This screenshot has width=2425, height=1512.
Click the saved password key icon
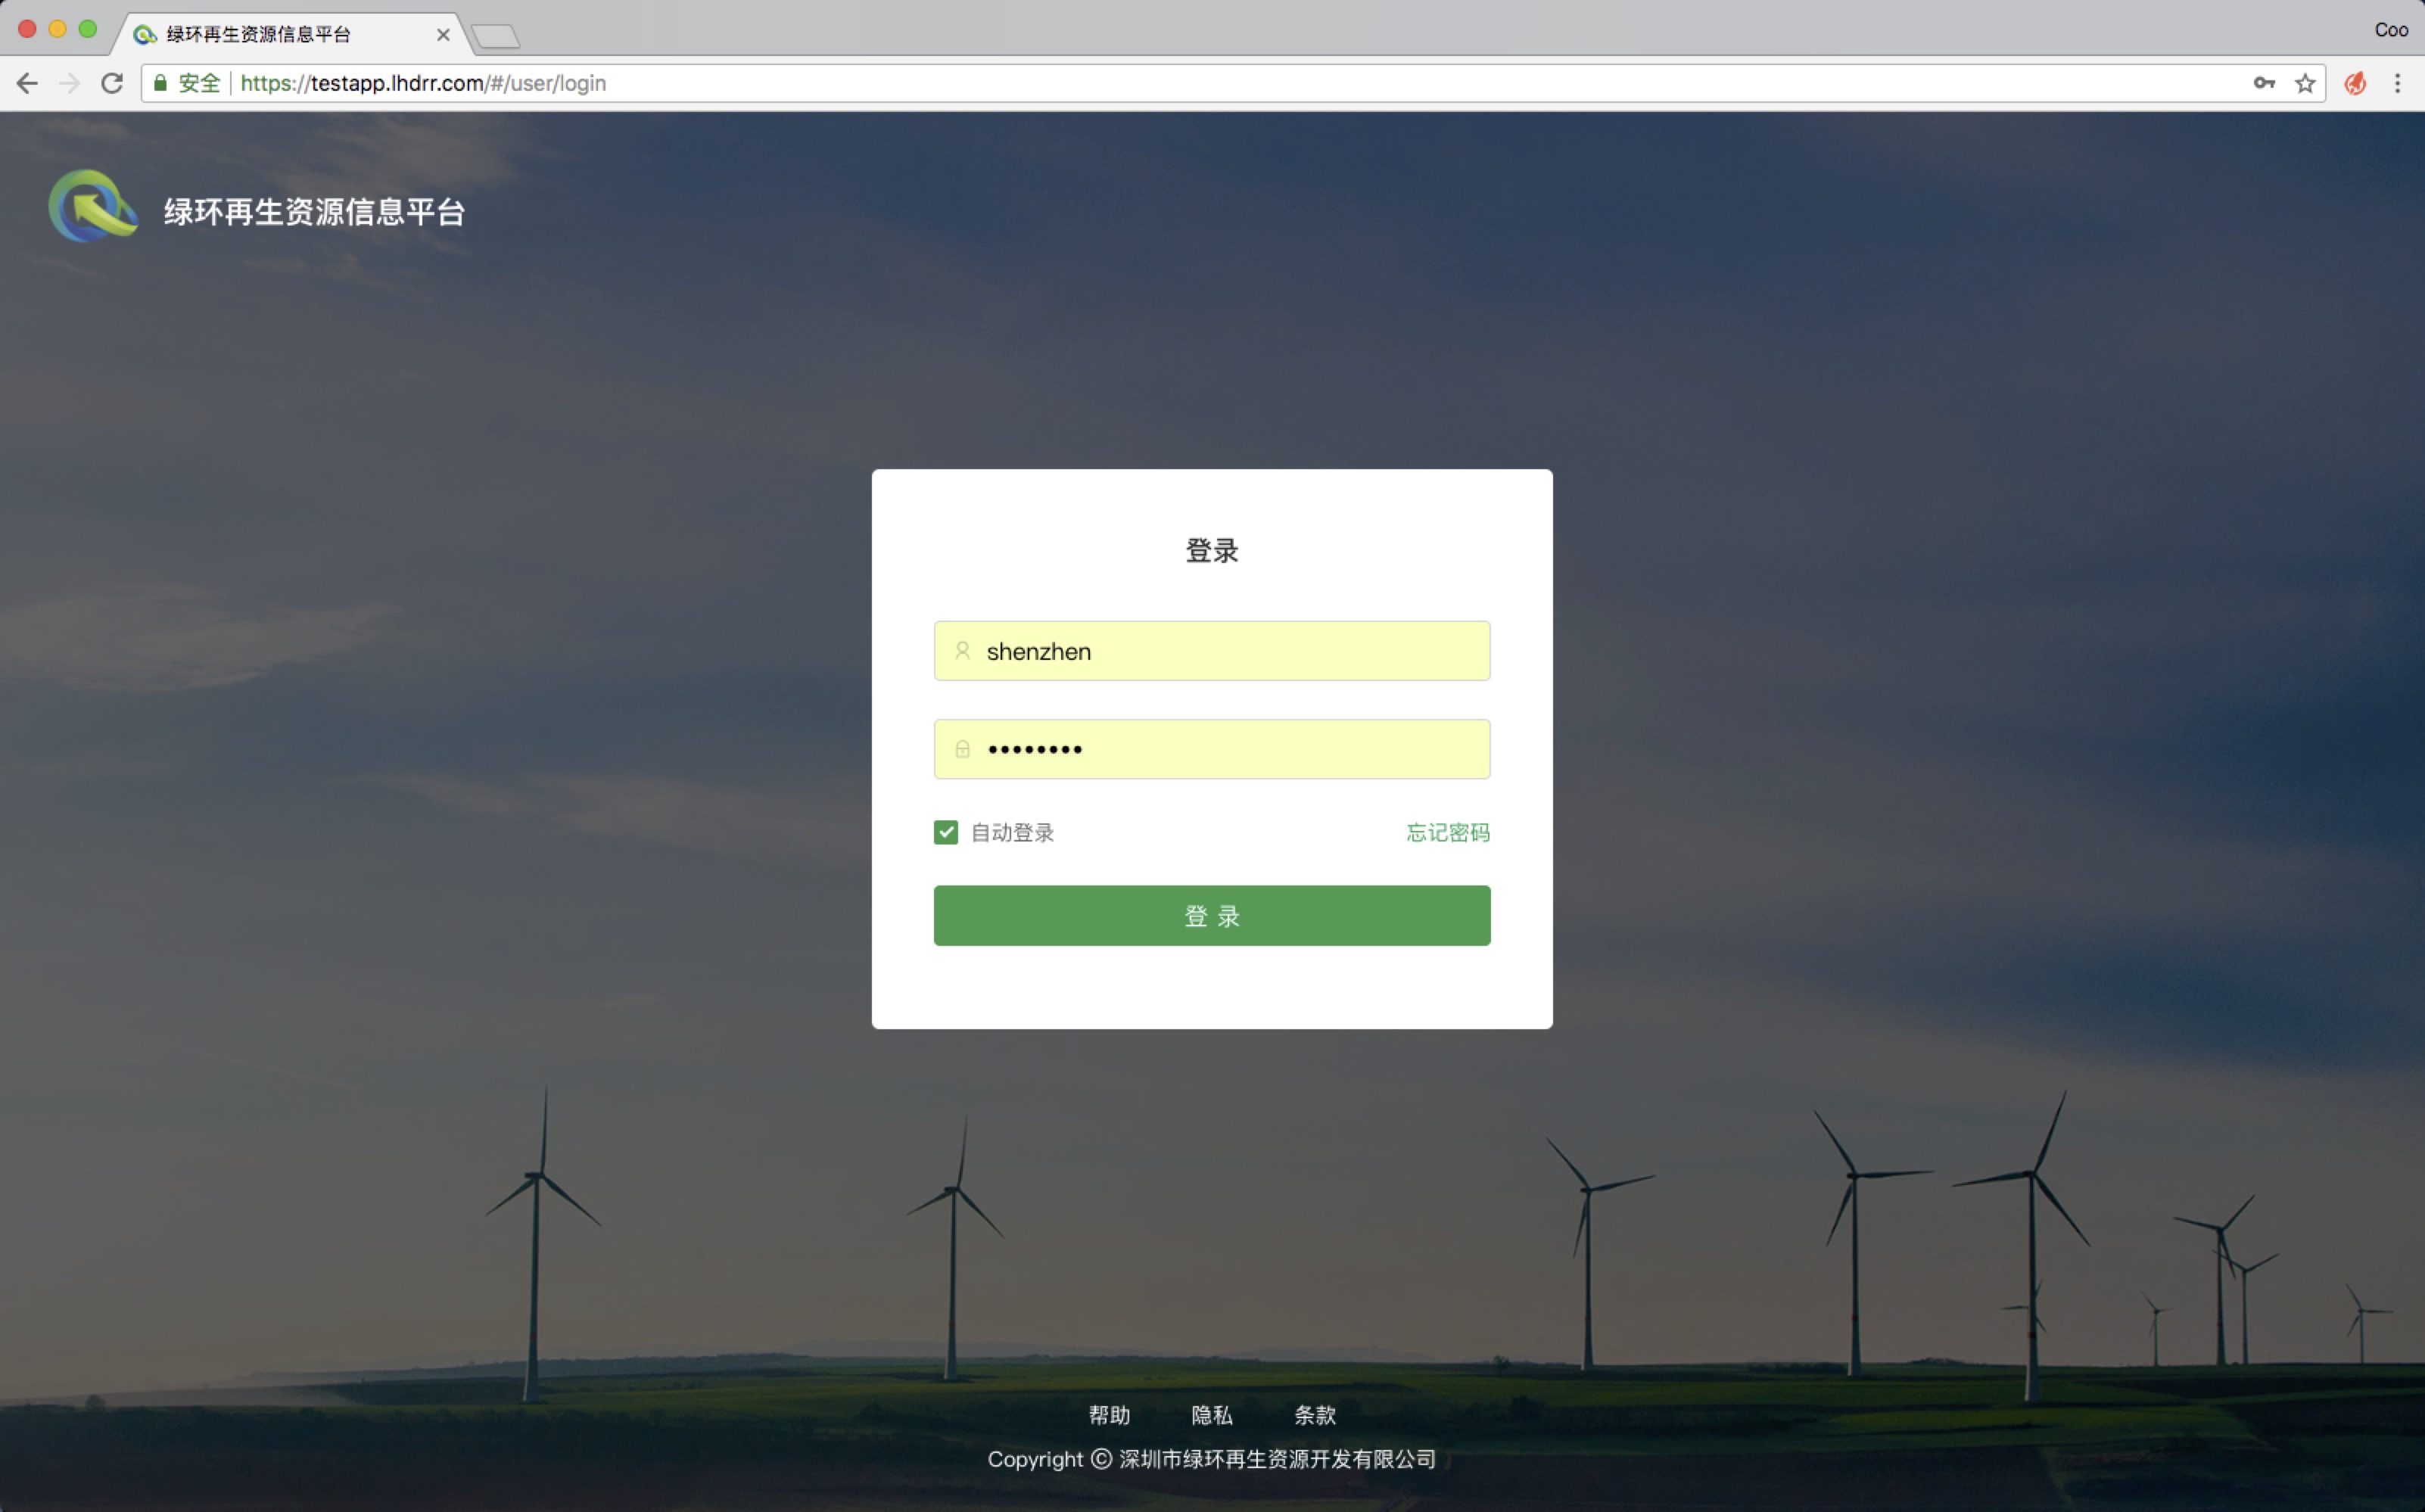pos(2264,83)
